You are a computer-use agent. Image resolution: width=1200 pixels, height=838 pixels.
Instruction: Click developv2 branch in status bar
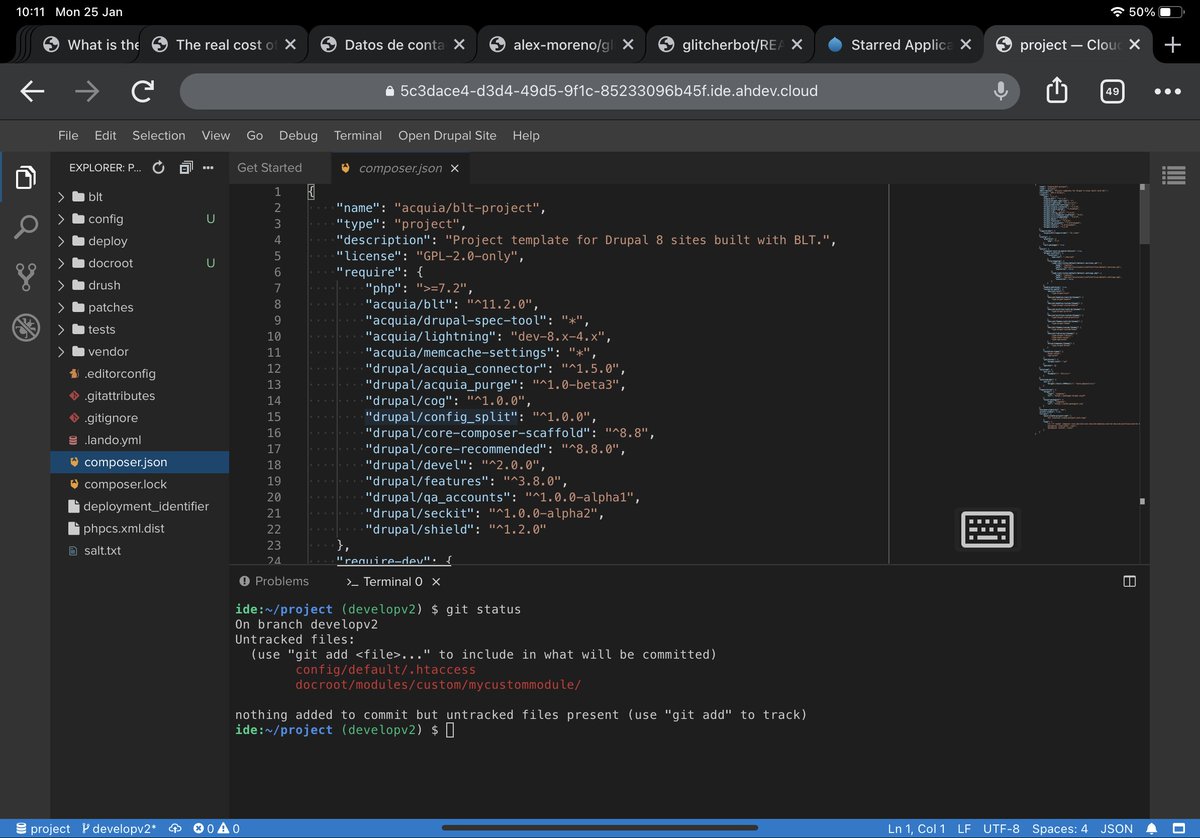pyautogui.click(x=118, y=828)
